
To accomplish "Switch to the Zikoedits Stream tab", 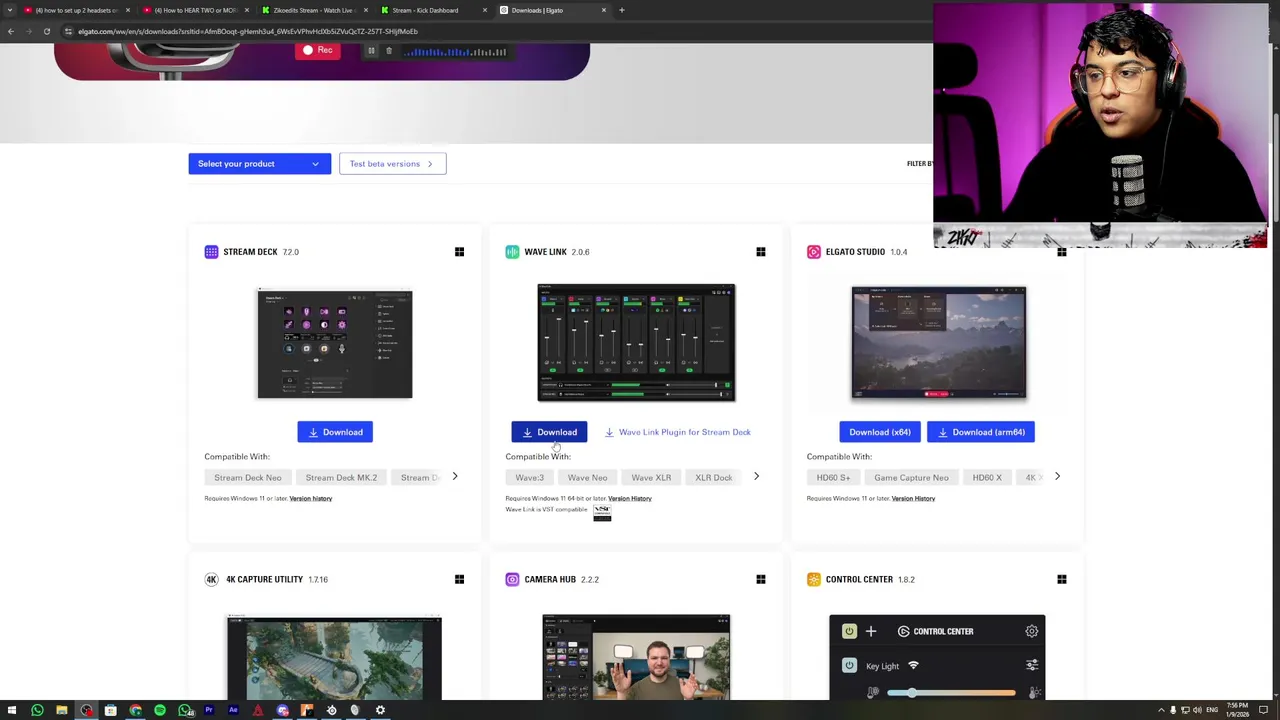I will [x=314, y=10].
